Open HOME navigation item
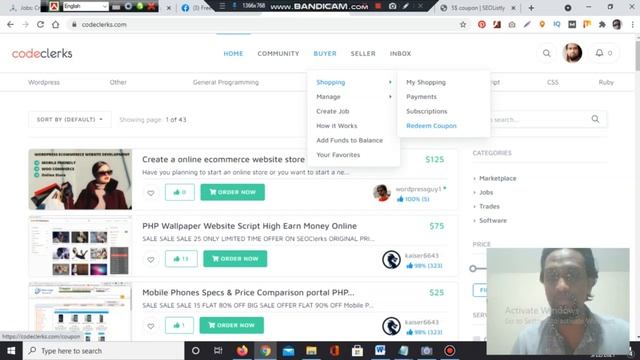Image resolution: width=640 pixels, height=360 pixels. (233, 53)
